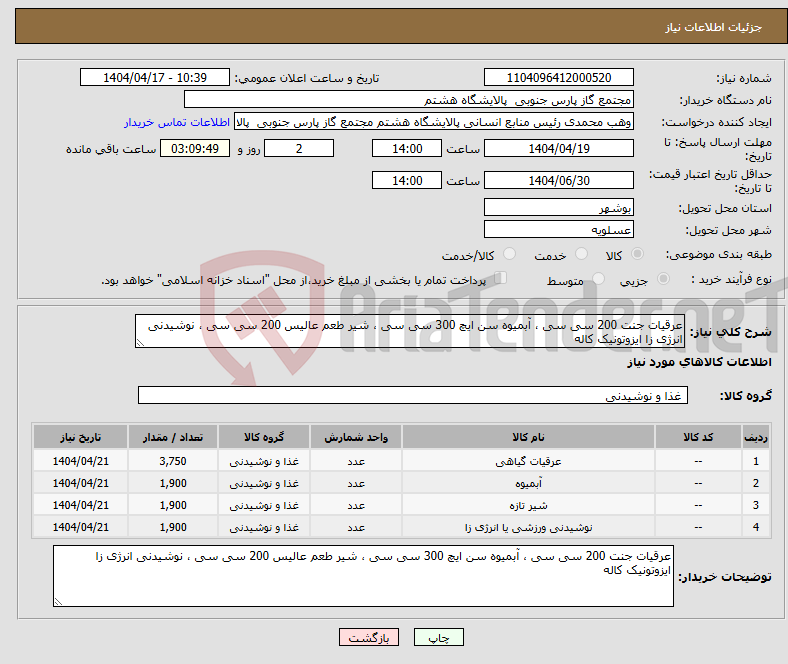Click row number 4 in items table
Image resolution: width=788 pixels, height=664 pixels.
click(755, 527)
